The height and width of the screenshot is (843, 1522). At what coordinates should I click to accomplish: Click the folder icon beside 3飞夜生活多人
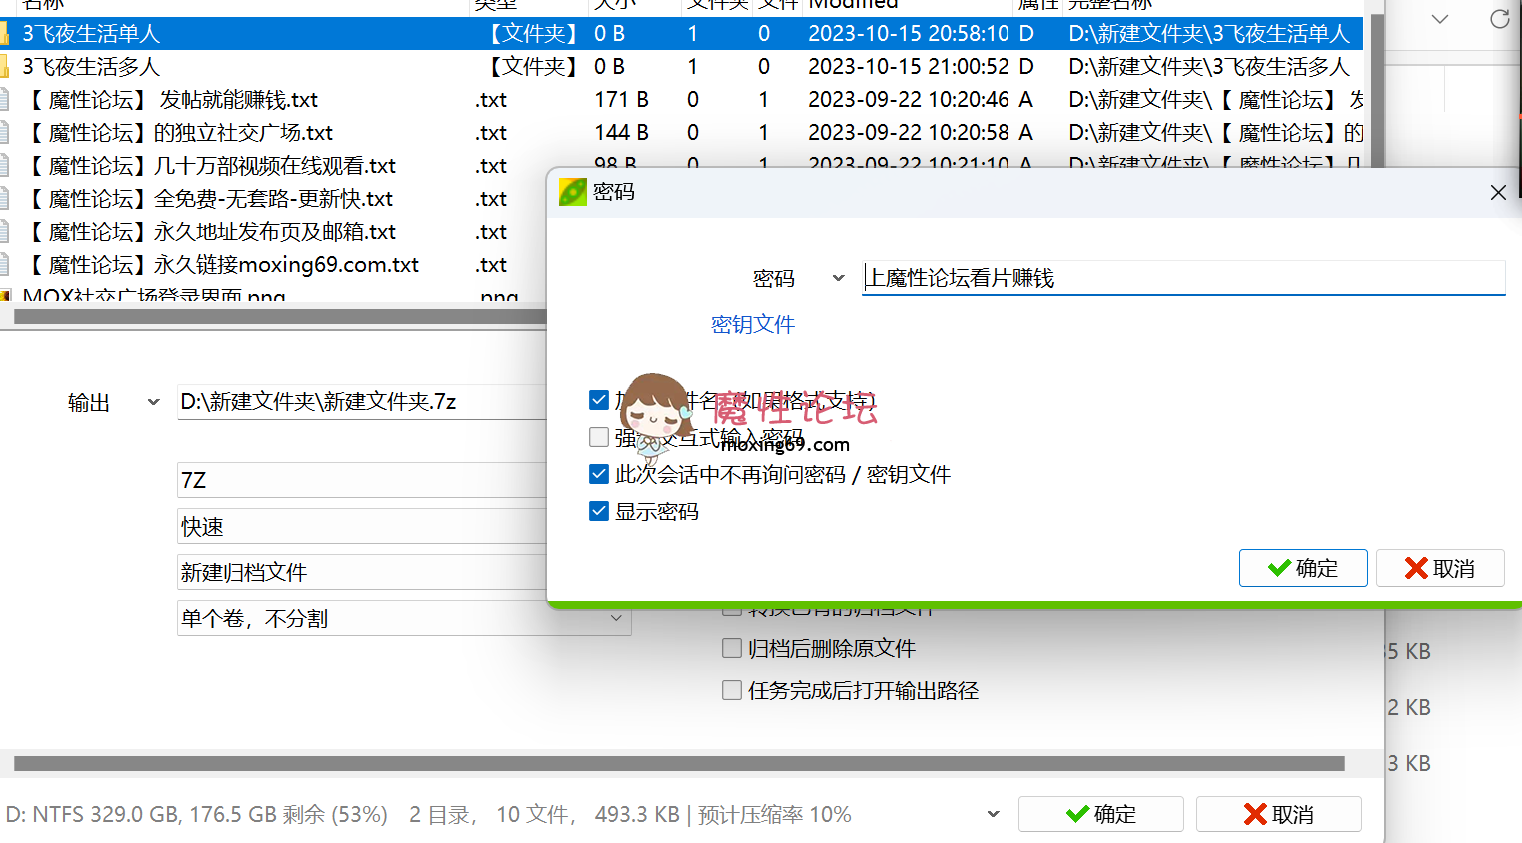[7, 66]
